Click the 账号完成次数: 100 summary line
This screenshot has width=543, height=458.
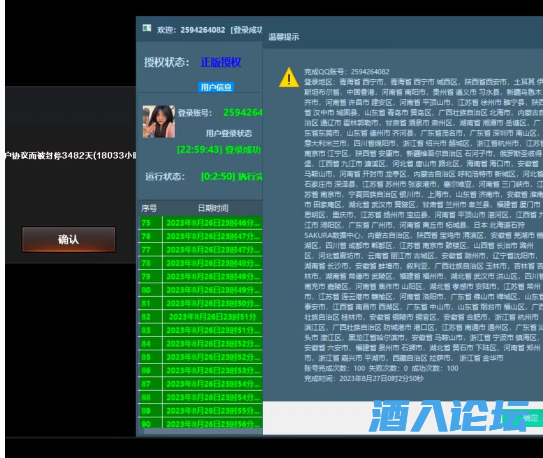tap(381, 368)
